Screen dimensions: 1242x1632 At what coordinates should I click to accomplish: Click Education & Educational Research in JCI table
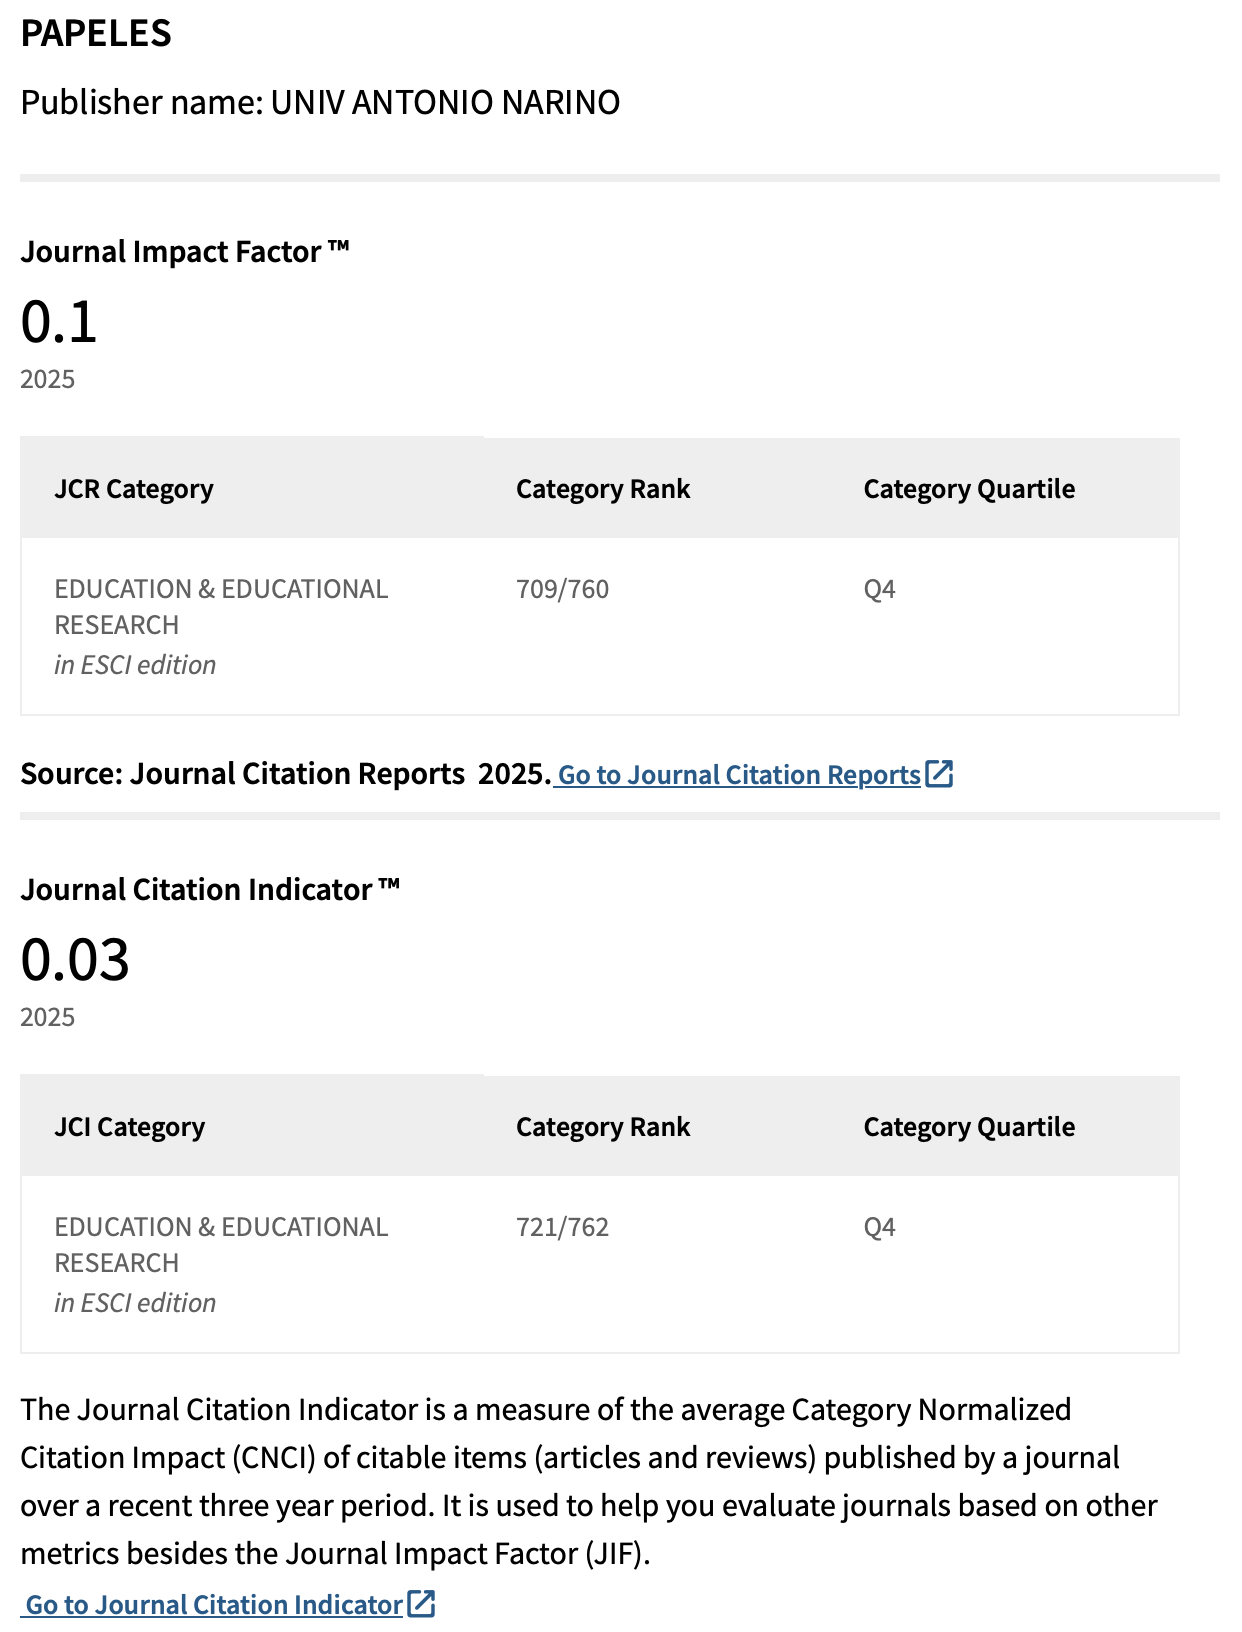point(221,1245)
